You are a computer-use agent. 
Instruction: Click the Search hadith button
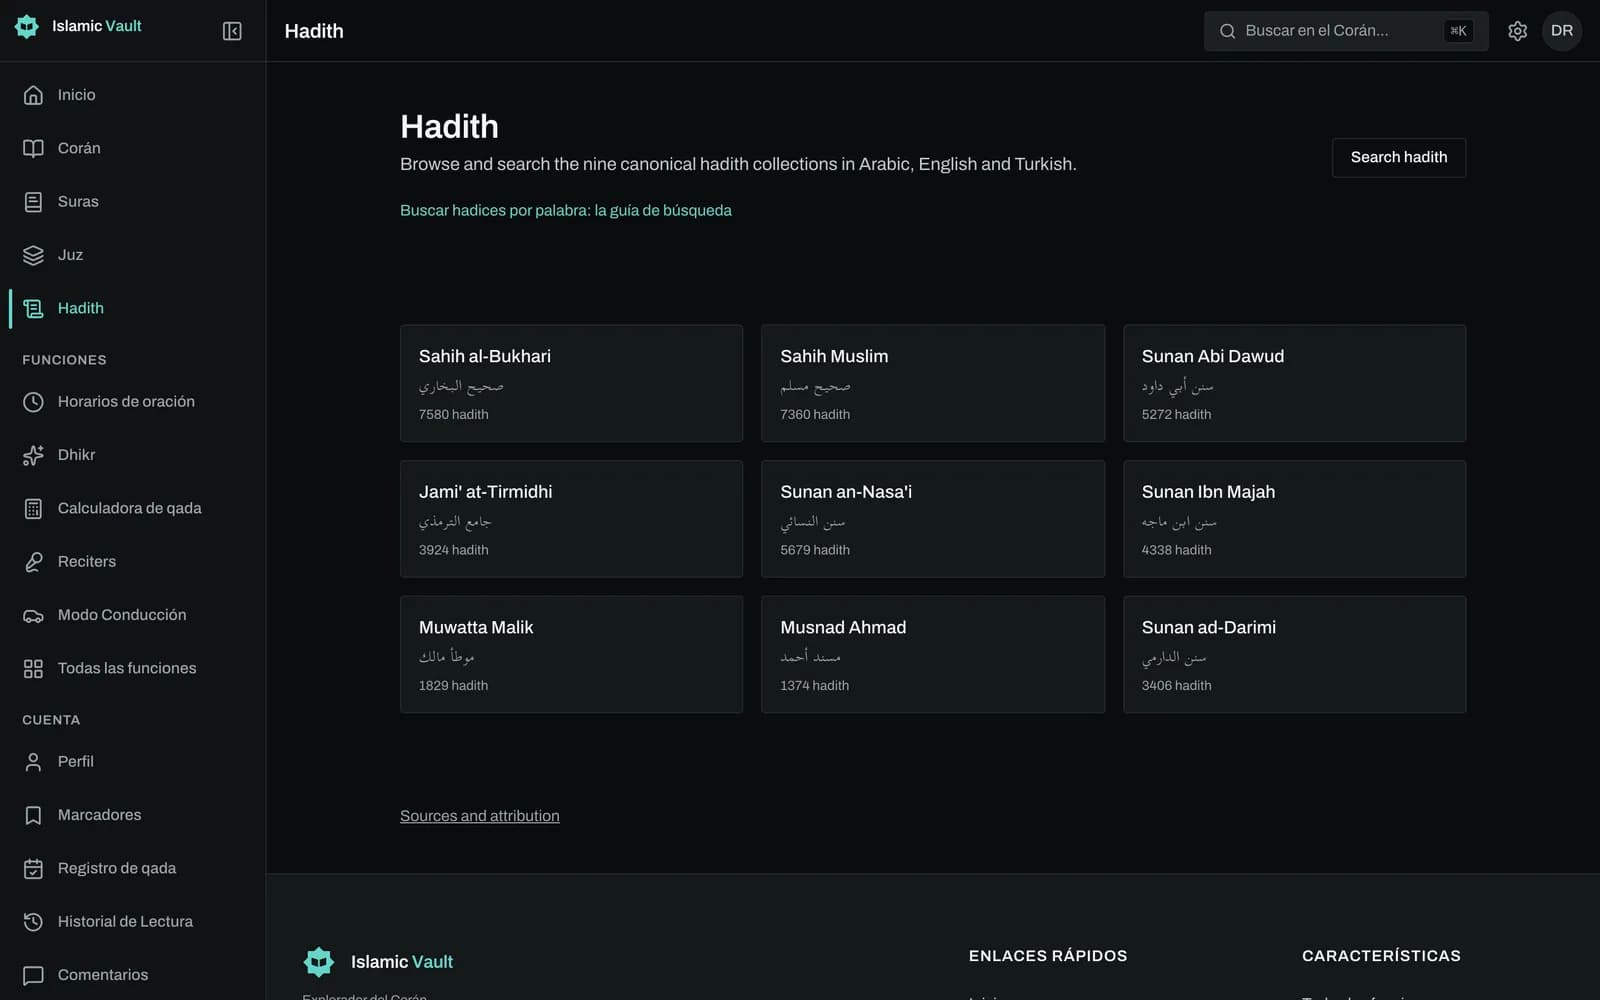1398,157
